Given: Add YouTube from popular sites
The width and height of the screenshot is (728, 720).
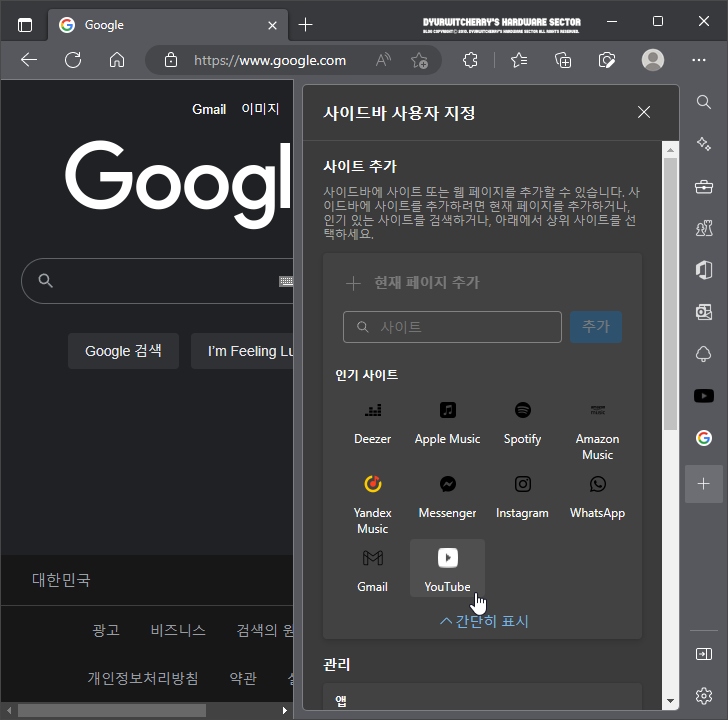Looking at the screenshot, I should 448,569.
